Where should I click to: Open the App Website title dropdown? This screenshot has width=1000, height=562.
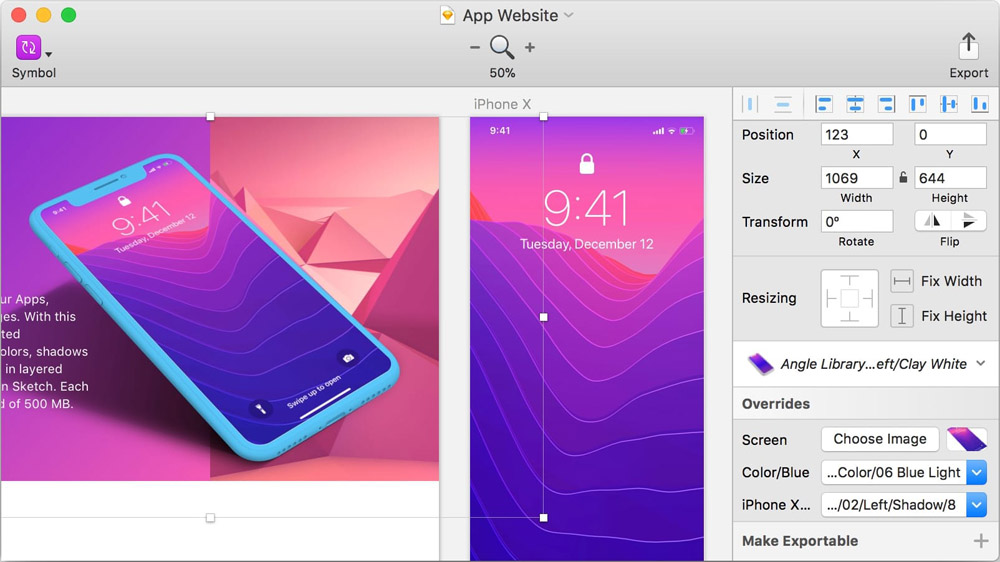569,15
